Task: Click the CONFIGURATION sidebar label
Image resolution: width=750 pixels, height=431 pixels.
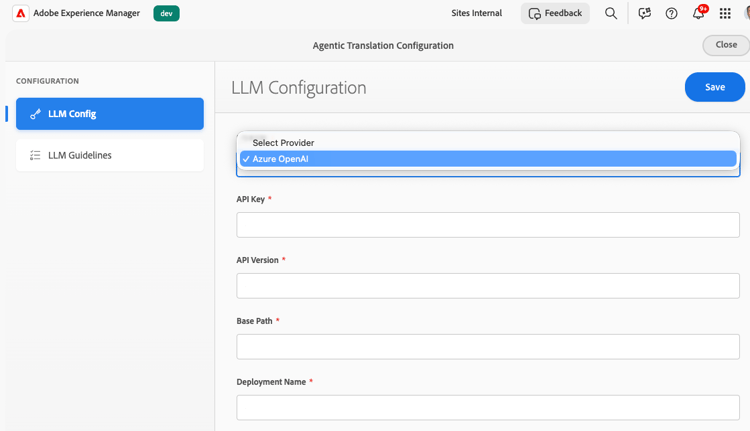Action: pyautogui.click(x=47, y=81)
